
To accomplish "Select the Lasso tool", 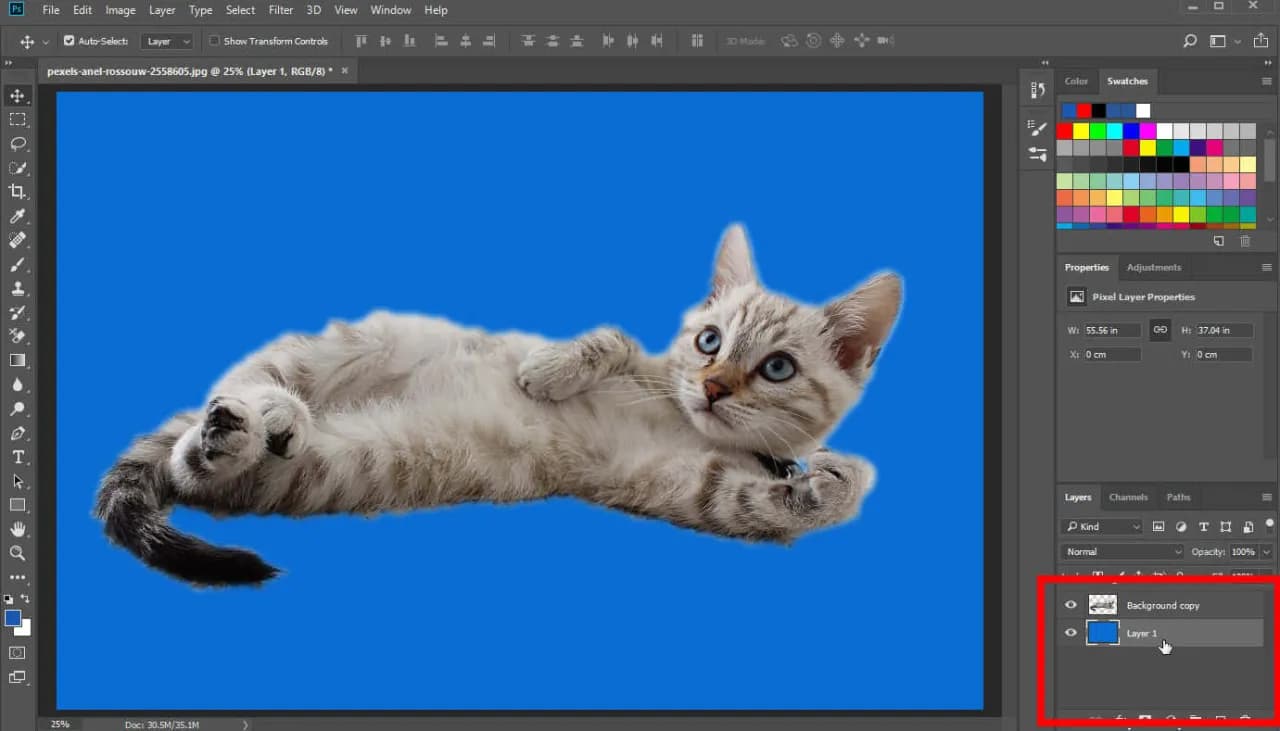I will tap(18, 144).
